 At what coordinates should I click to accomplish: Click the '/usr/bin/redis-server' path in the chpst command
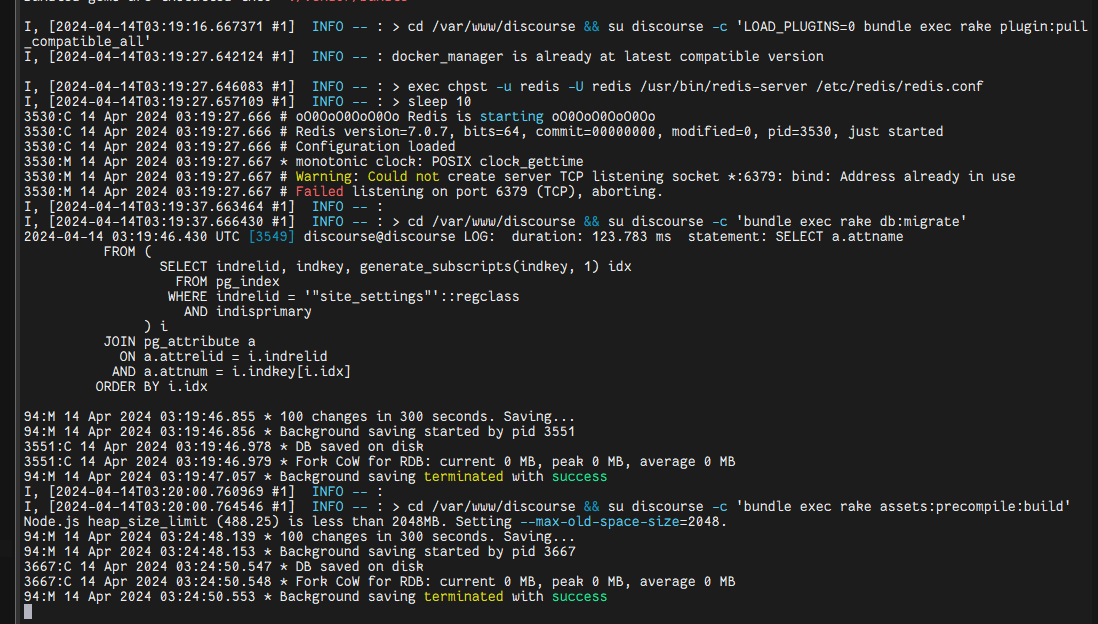(x=723, y=87)
